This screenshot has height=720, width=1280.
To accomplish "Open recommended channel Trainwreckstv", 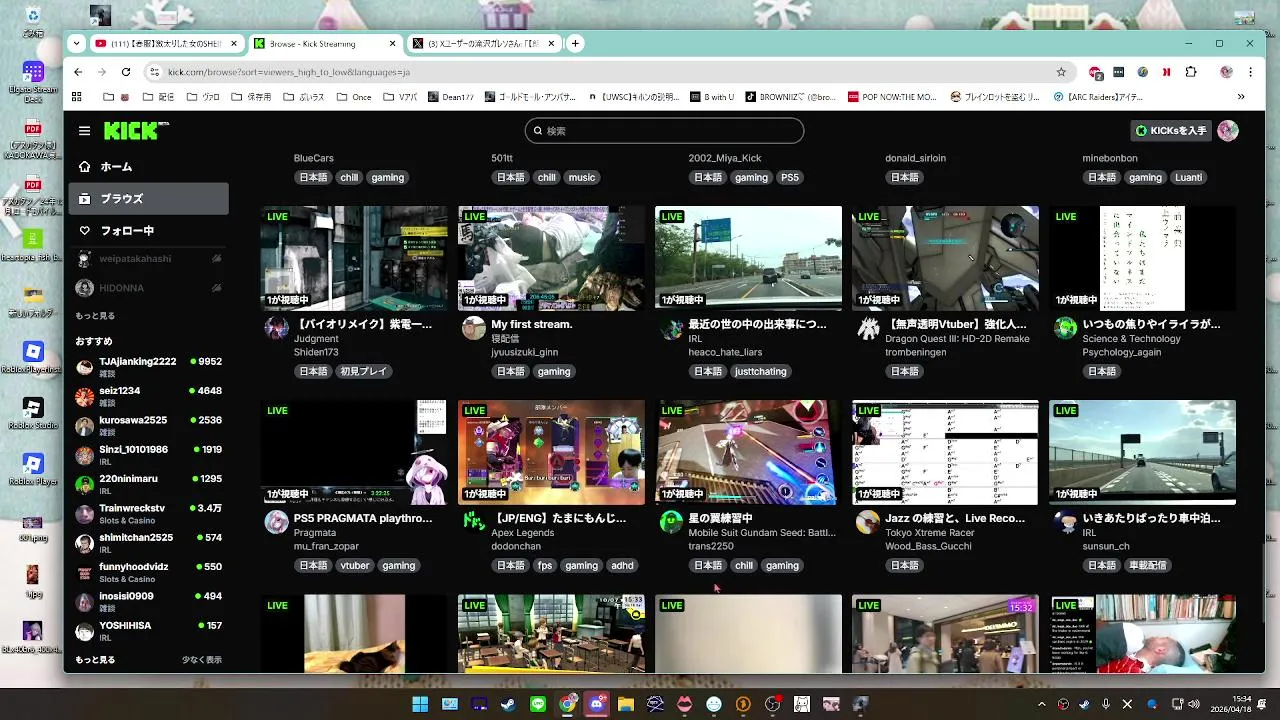I will coord(148,514).
